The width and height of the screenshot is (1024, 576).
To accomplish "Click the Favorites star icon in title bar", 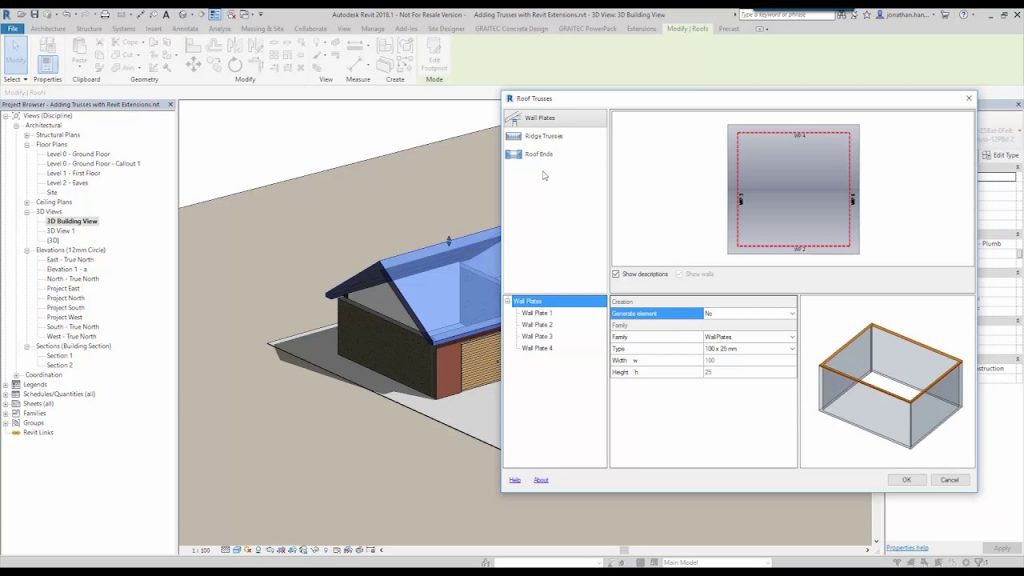I will [867, 14].
